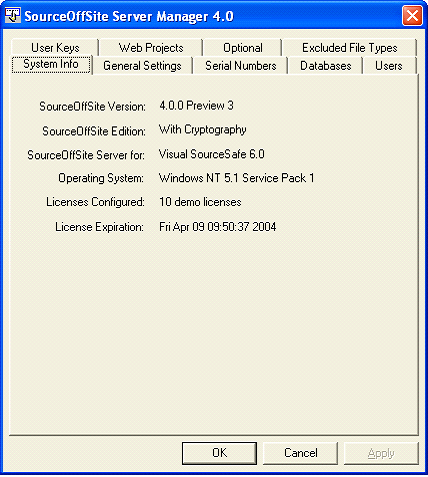This screenshot has height=477, width=428.
Task: Click the Visual SourceSafe 6.0 value
Action: pos(212,154)
